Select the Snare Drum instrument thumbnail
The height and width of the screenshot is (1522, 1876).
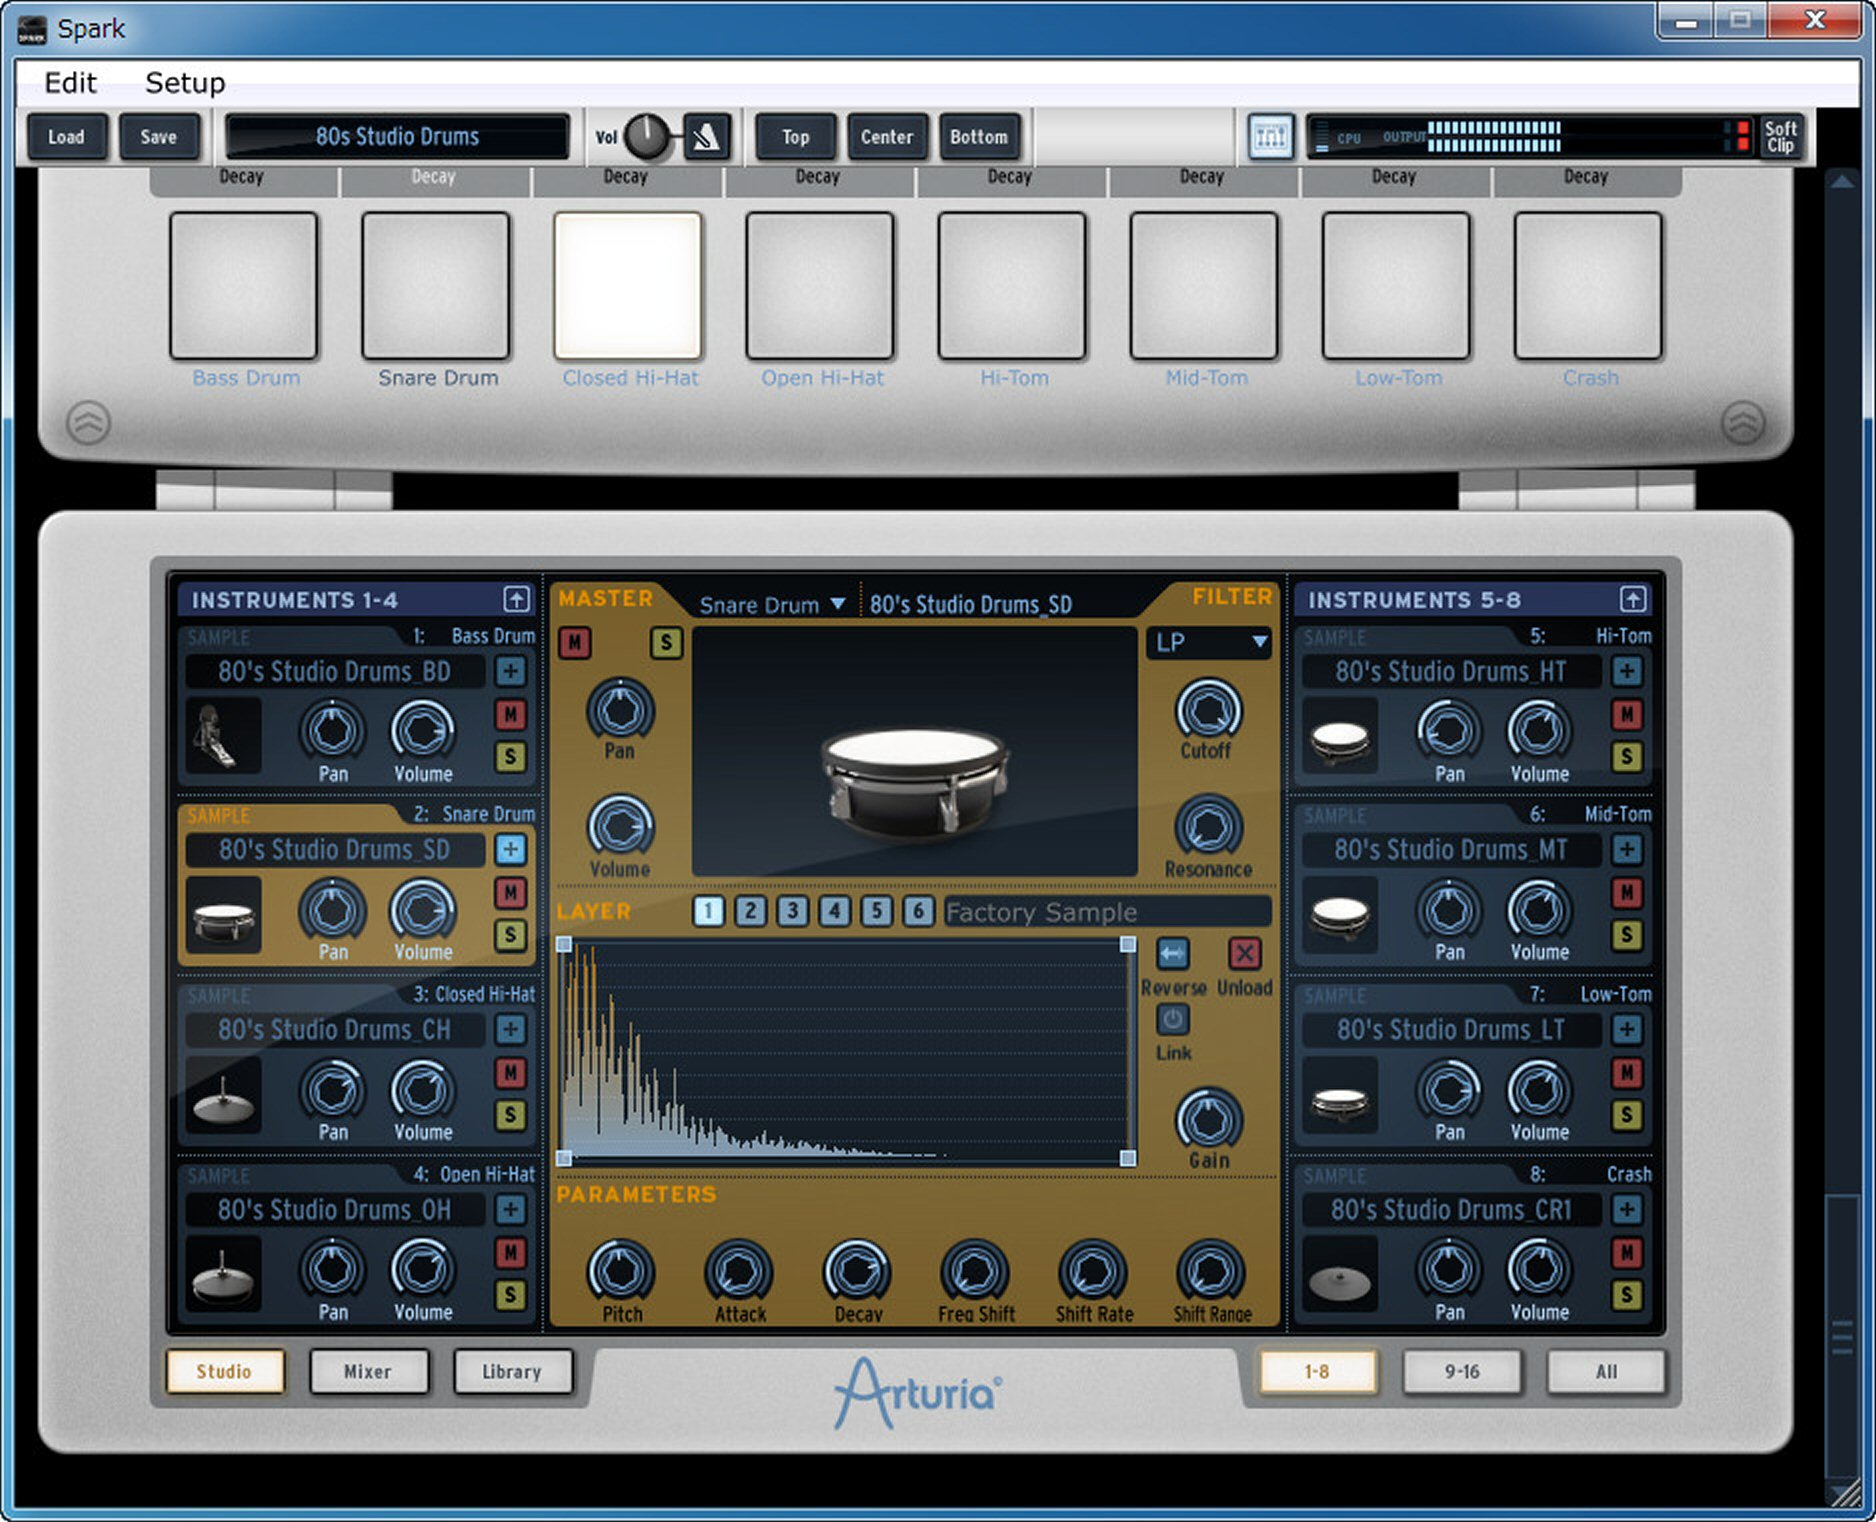[224, 915]
